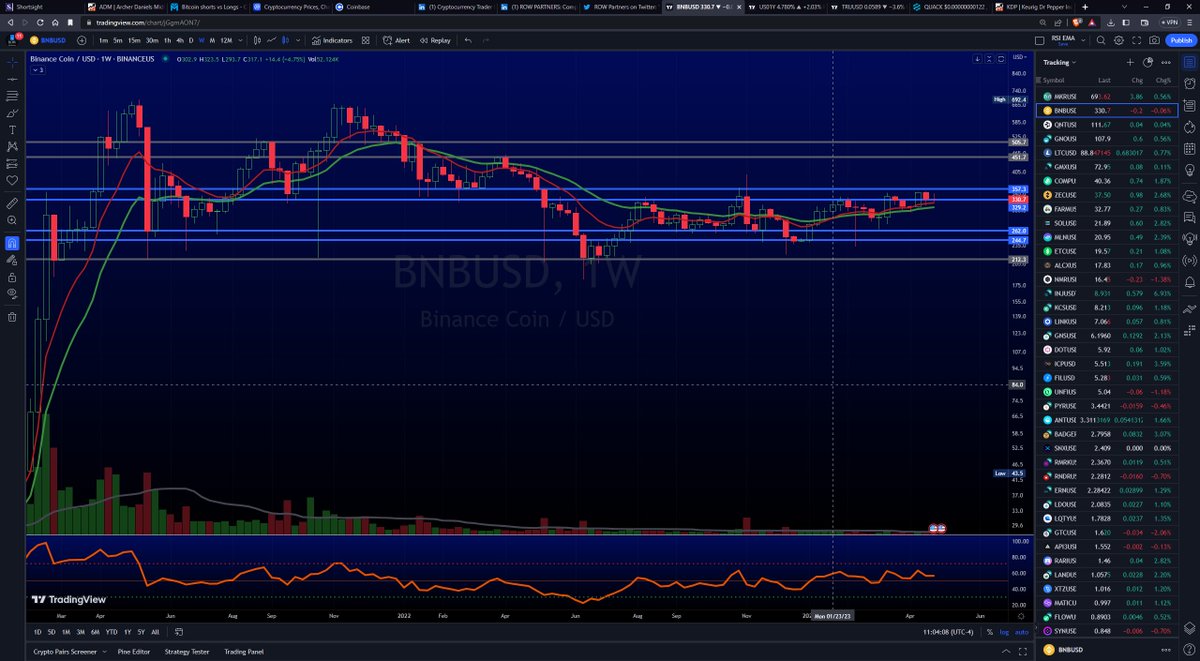Create an Alert from the top toolbar
Screen dimensions: 1200x661
(x=395, y=40)
